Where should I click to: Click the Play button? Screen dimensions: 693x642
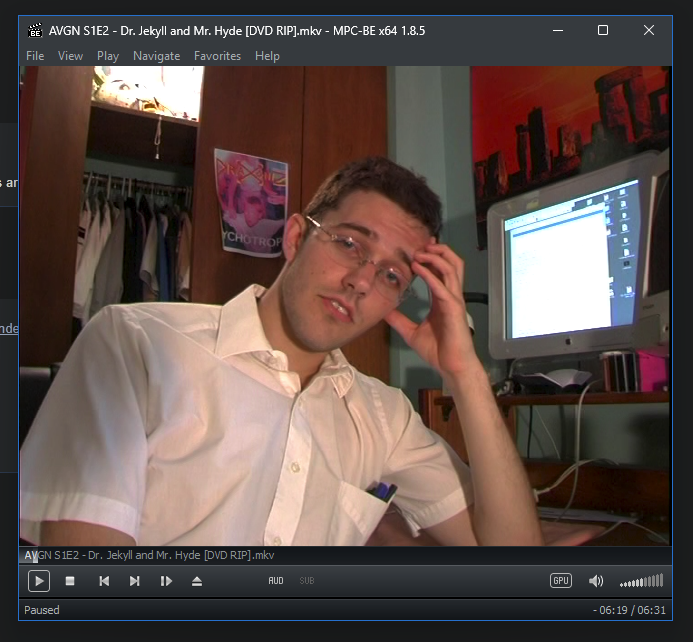pyautogui.click(x=39, y=581)
